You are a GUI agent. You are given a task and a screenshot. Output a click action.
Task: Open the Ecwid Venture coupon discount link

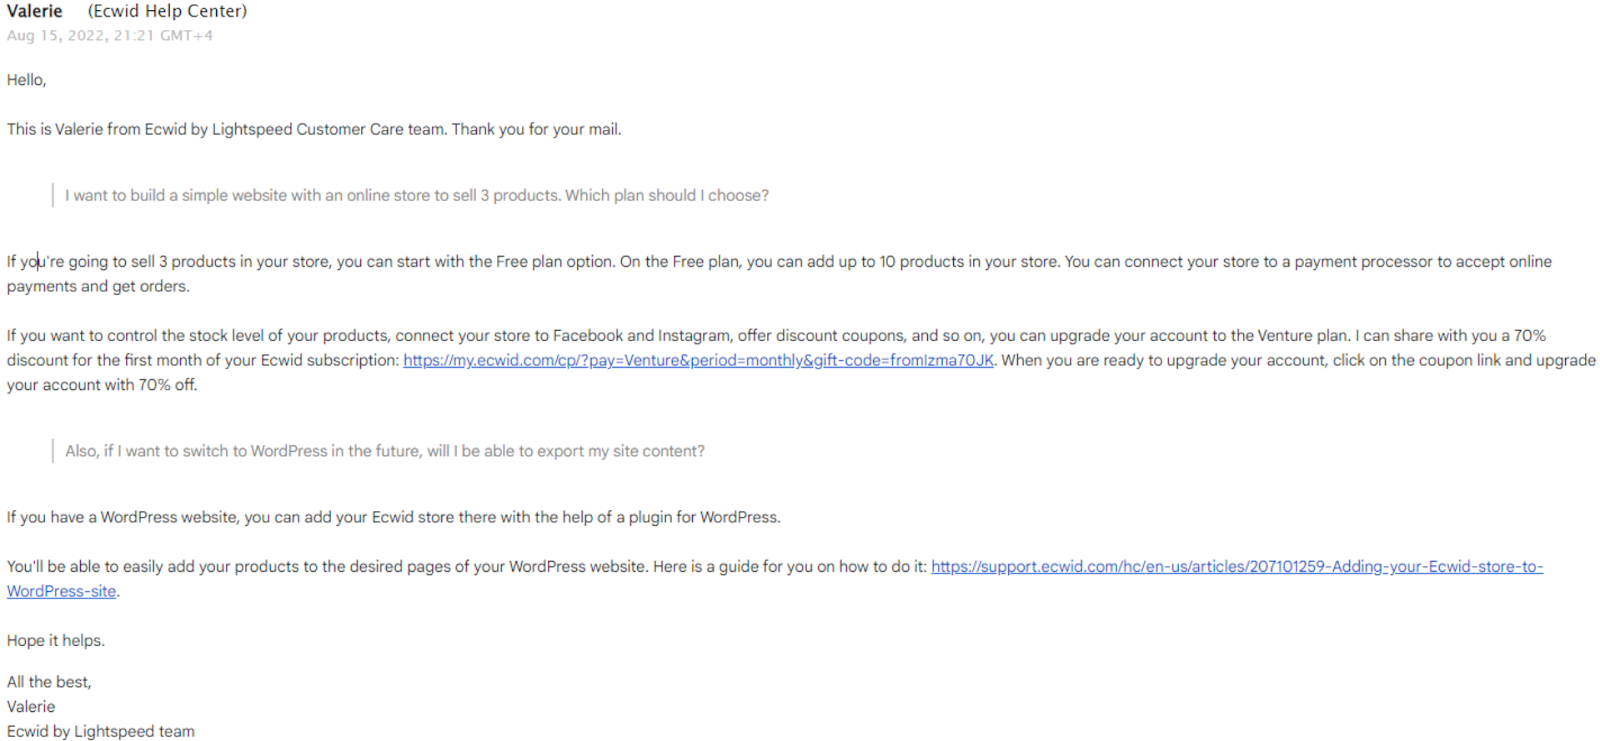(x=698, y=360)
